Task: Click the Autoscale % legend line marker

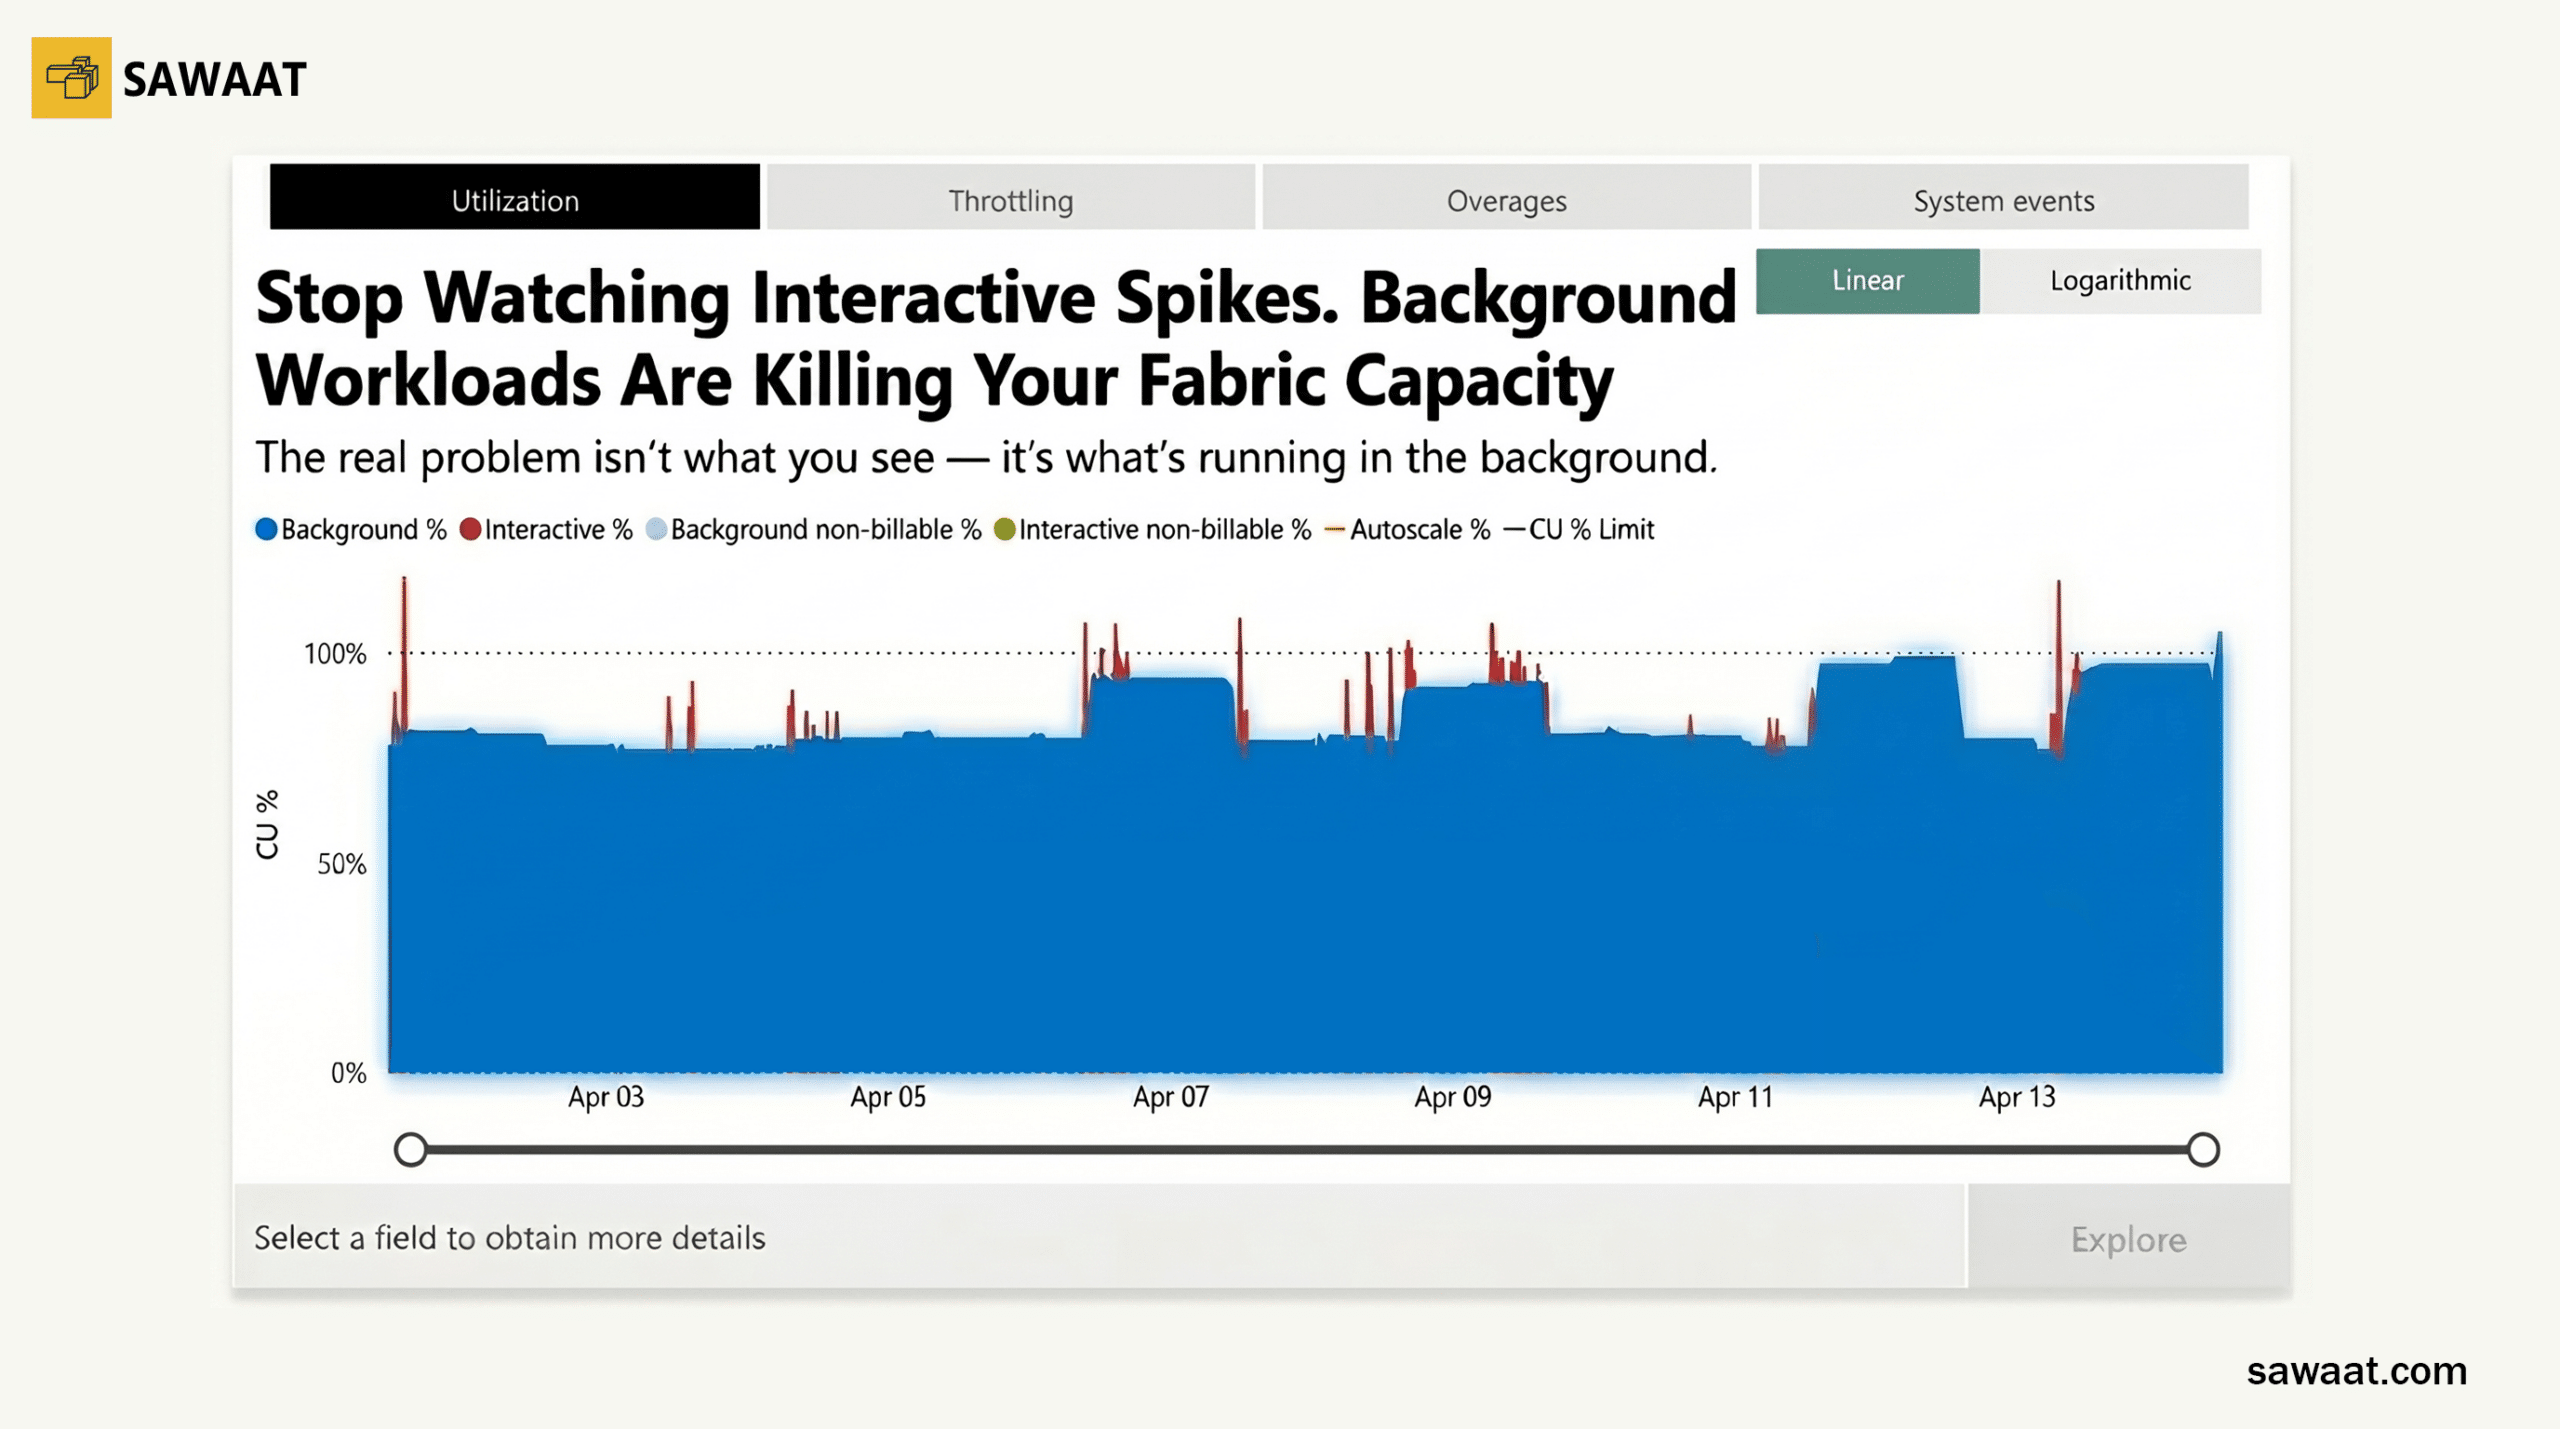Action: click(x=1334, y=530)
